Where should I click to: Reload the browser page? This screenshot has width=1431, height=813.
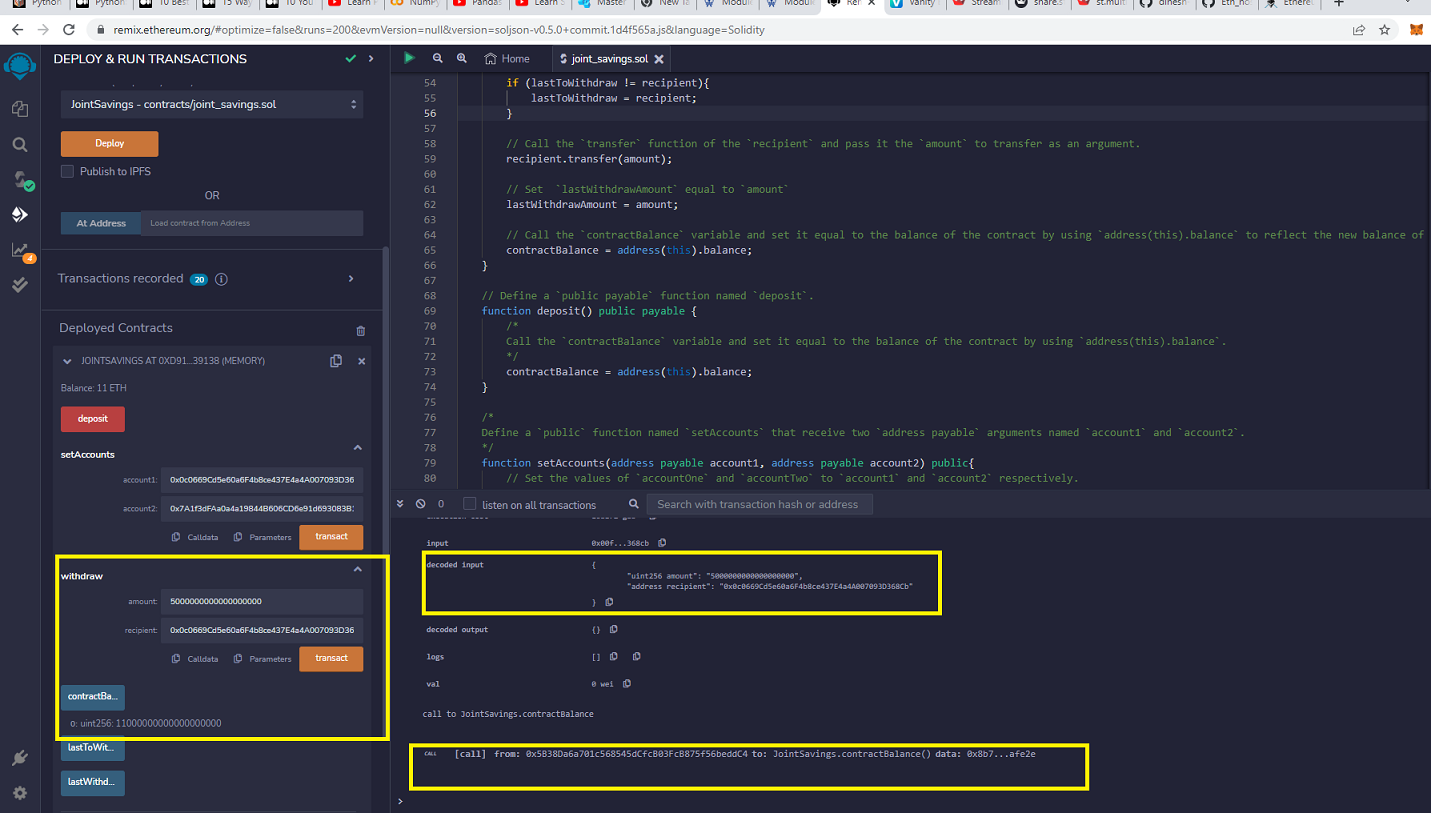69,30
